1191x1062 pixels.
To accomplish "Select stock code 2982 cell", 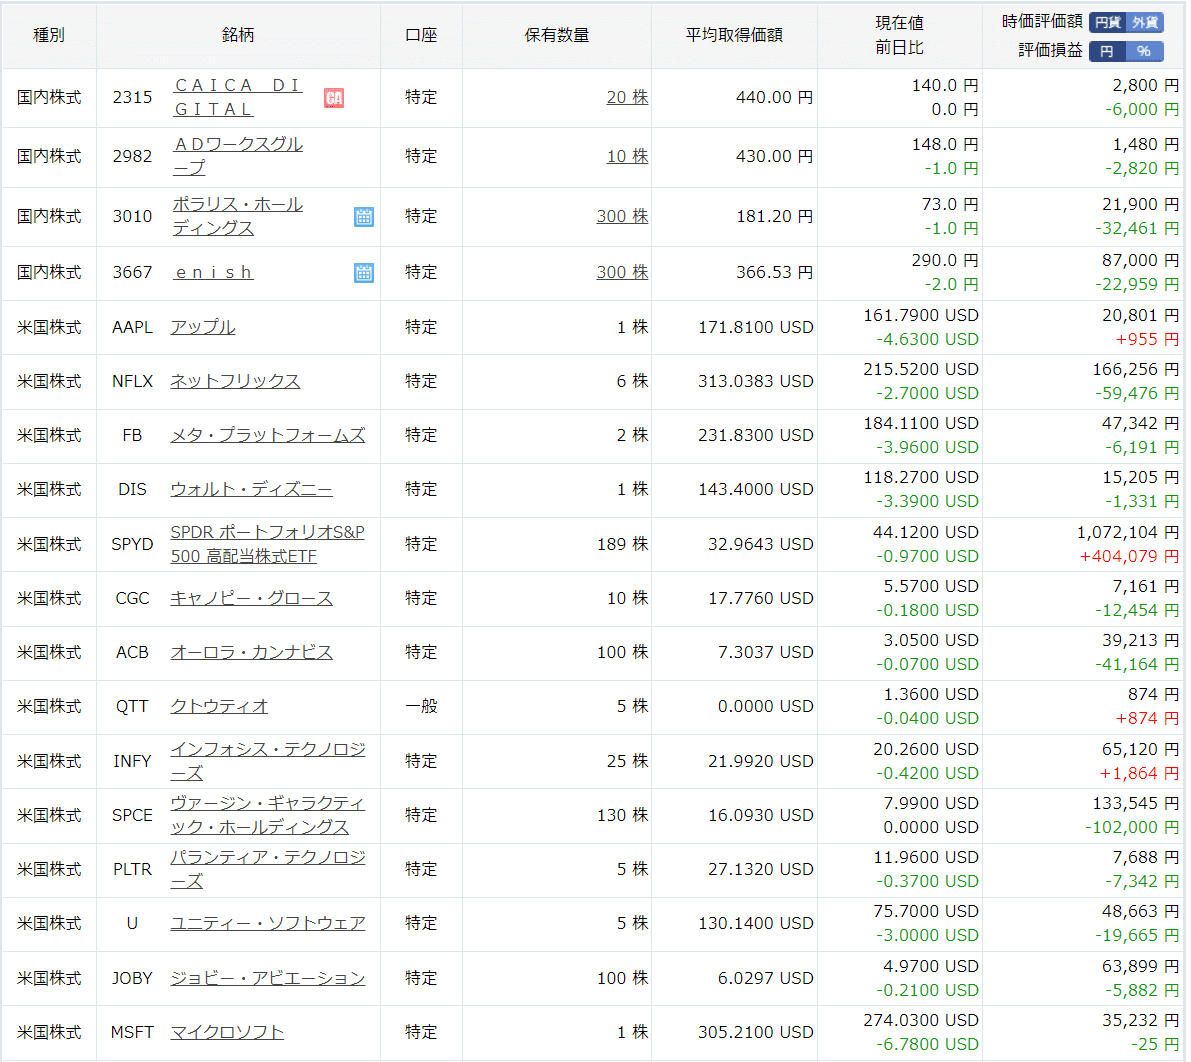I will 132,156.
